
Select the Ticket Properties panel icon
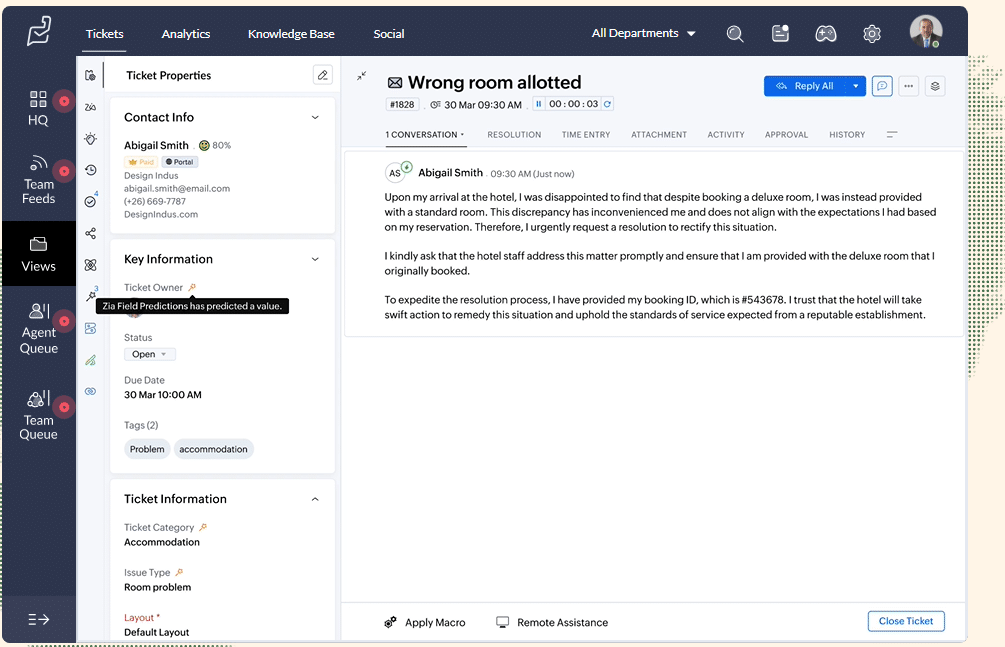pos(90,76)
